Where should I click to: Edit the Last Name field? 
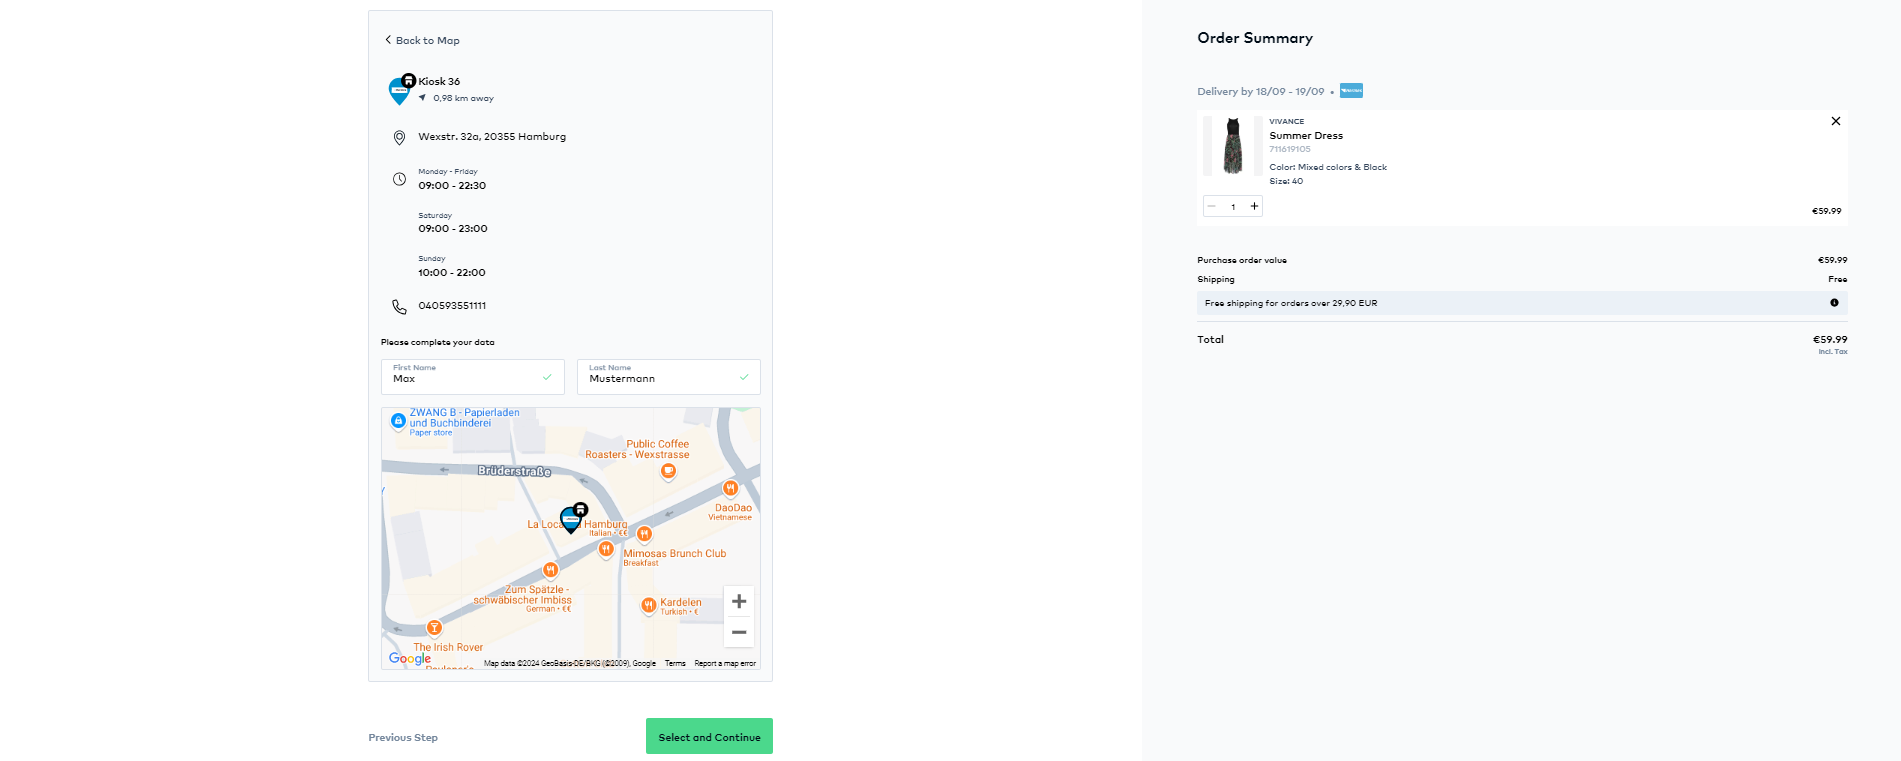[661, 378]
